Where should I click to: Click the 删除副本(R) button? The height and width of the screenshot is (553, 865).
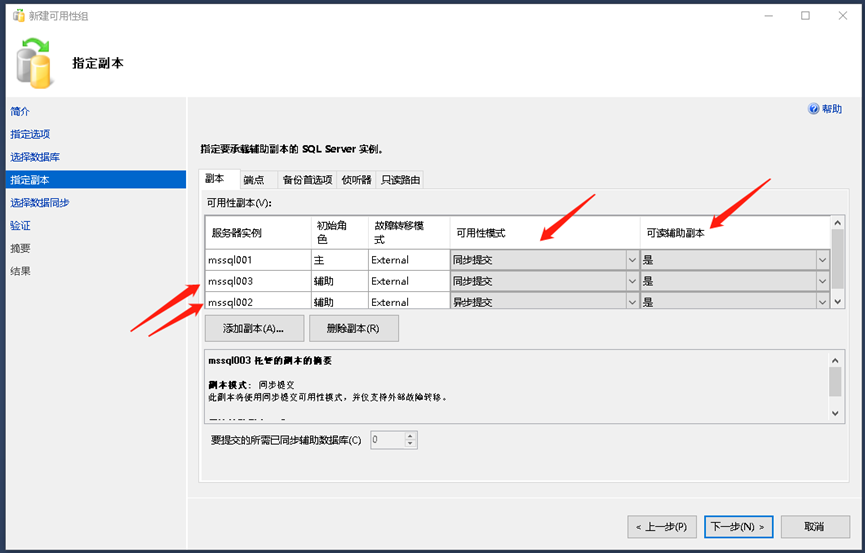pyautogui.click(x=354, y=328)
